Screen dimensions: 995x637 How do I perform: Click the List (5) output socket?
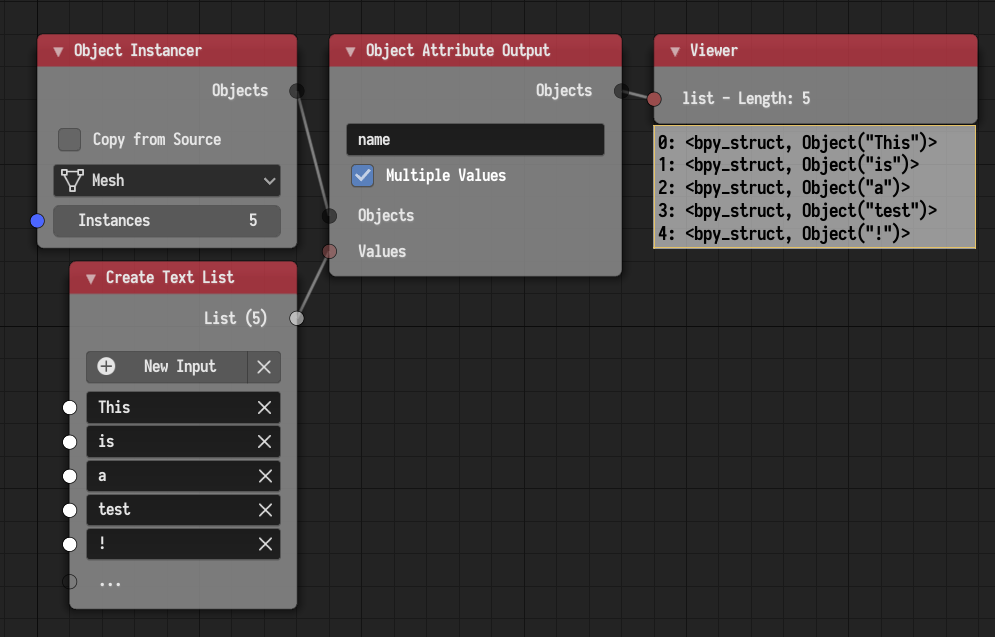click(296, 318)
